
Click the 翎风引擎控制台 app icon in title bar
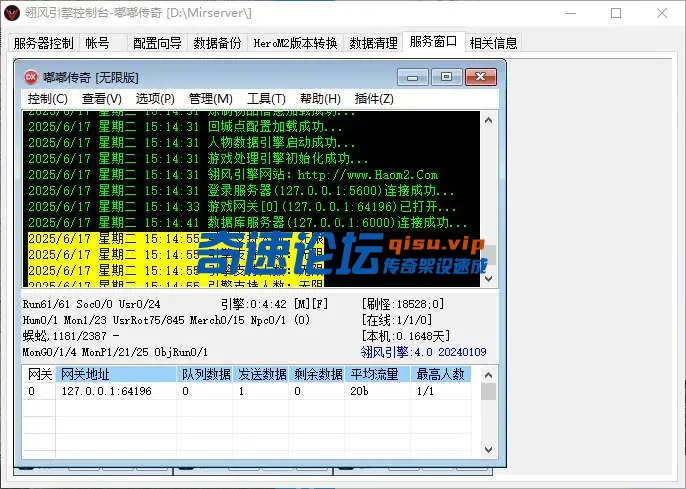pos(12,13)
